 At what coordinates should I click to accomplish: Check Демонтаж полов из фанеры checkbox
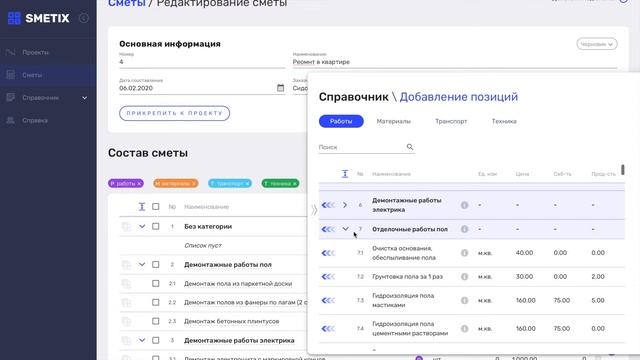tap(156, 302)
